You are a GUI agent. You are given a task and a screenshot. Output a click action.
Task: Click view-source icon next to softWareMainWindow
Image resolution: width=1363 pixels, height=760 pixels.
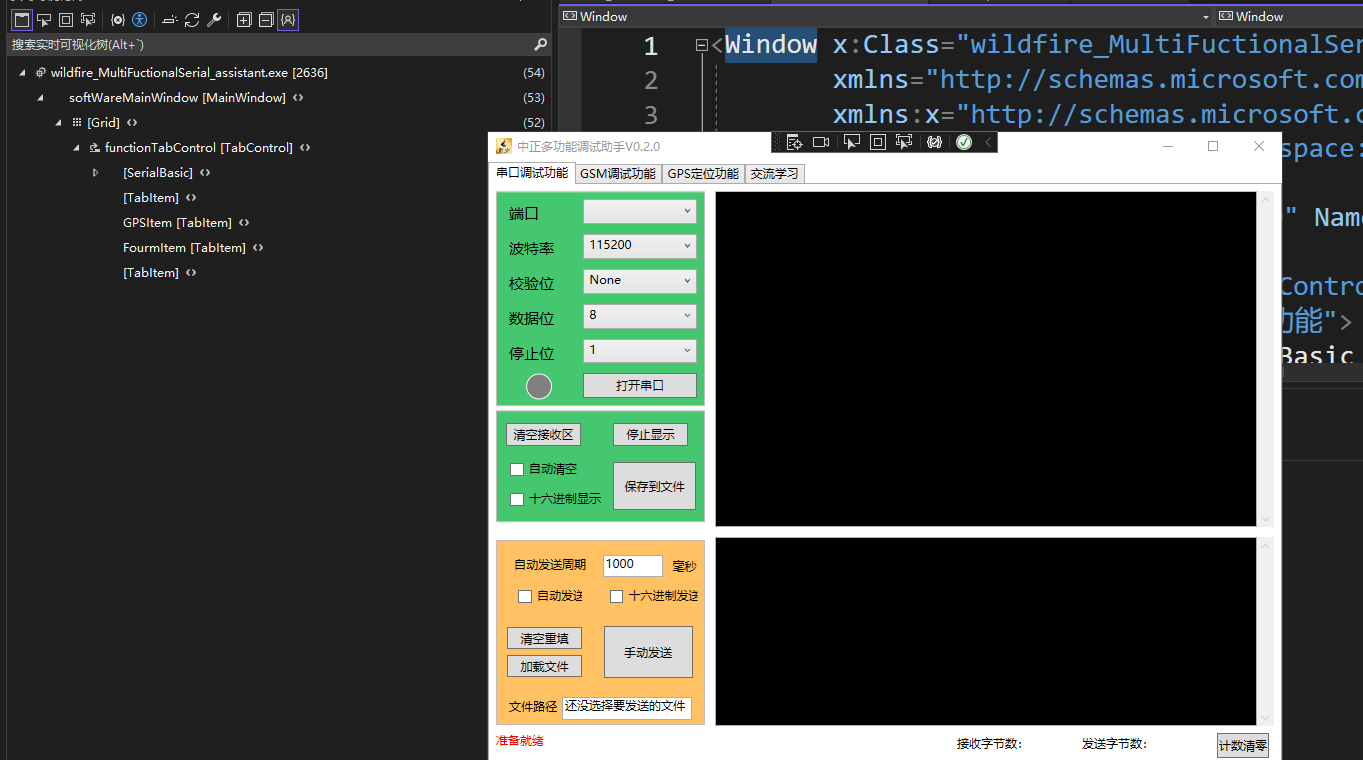coord(298,98)
